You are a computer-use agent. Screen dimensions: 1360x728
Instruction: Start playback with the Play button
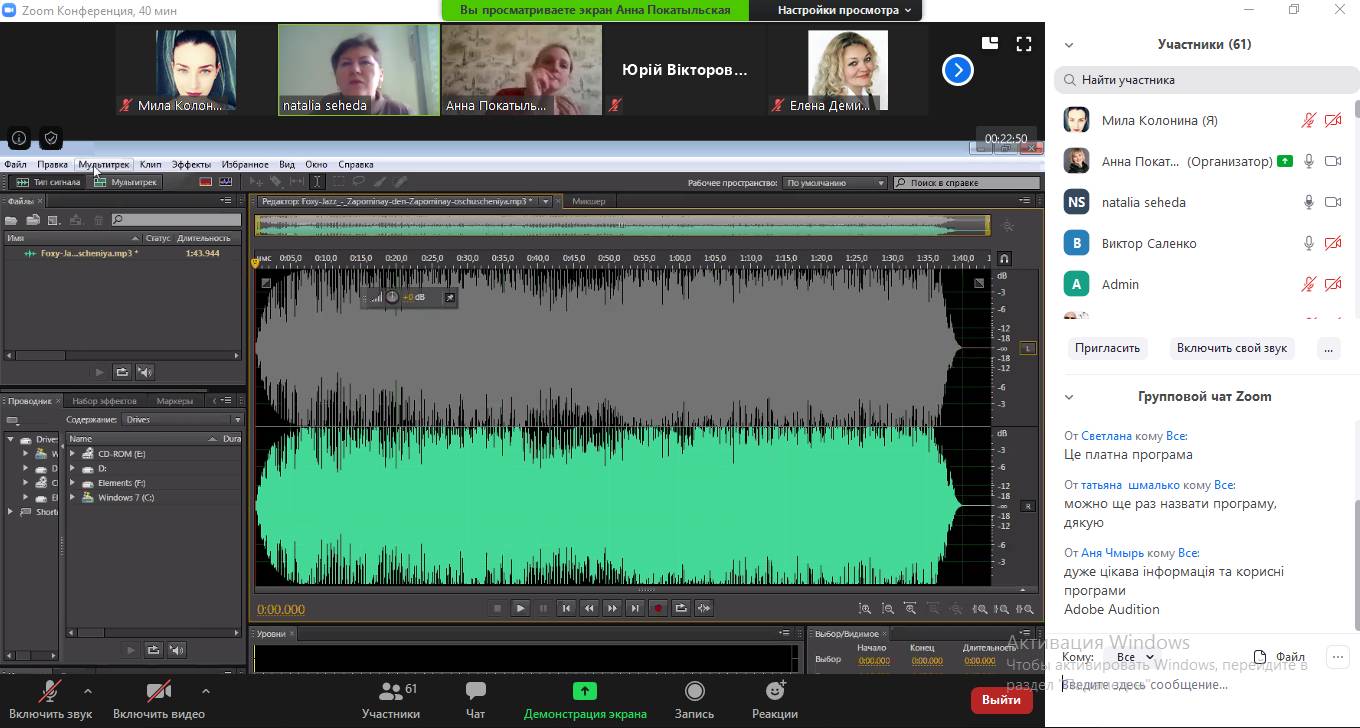(520, 608)
